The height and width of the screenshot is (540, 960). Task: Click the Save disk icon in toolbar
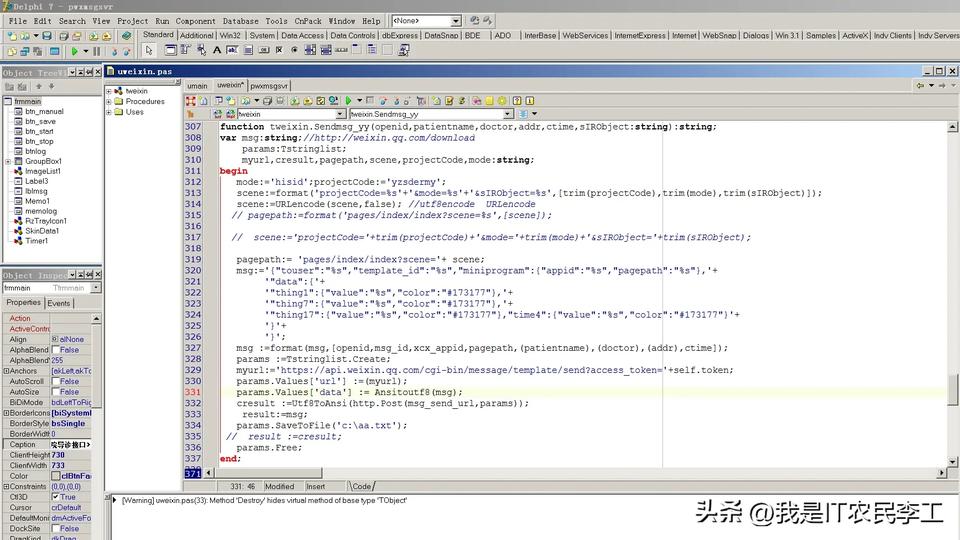47,36
